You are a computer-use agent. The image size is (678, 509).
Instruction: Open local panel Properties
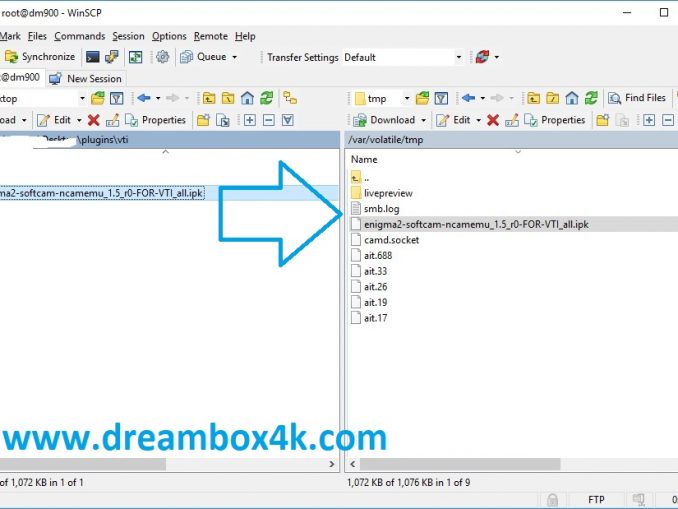pyautogui.click(x=156, y=120)
